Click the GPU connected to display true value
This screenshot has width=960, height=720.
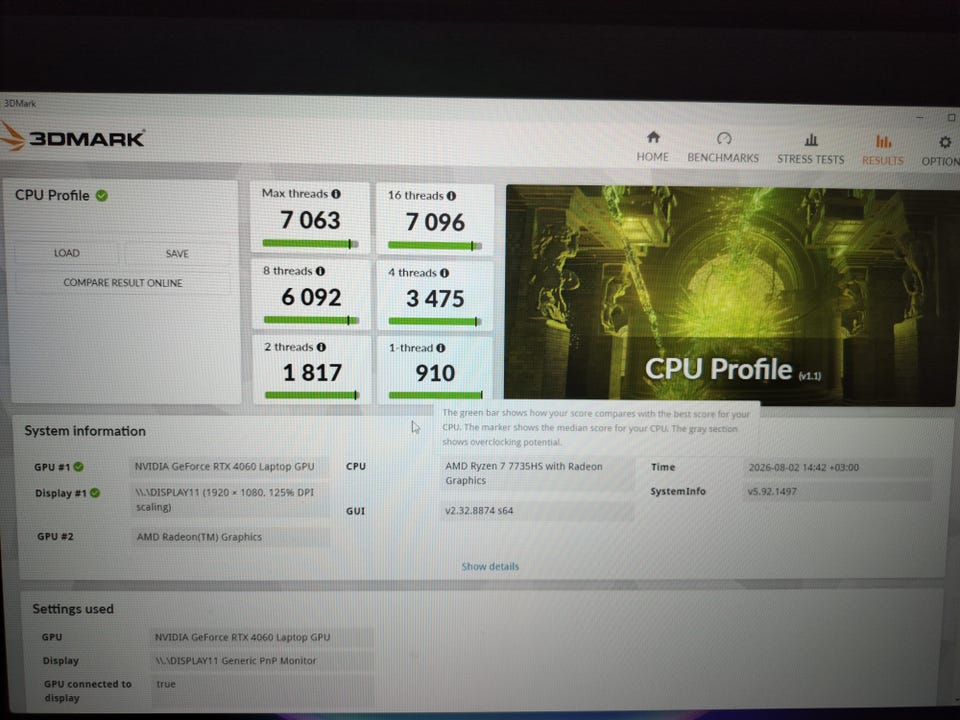261,691
